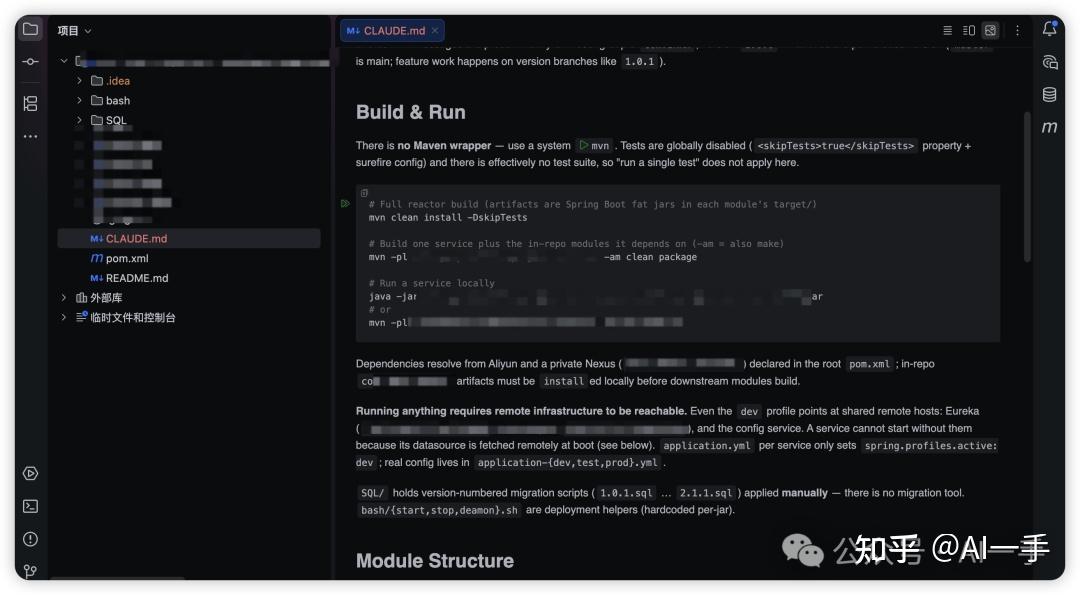Run the code block from the gutter
The height and width of the screenshot is (595, 1080).
tap(345, 204)
